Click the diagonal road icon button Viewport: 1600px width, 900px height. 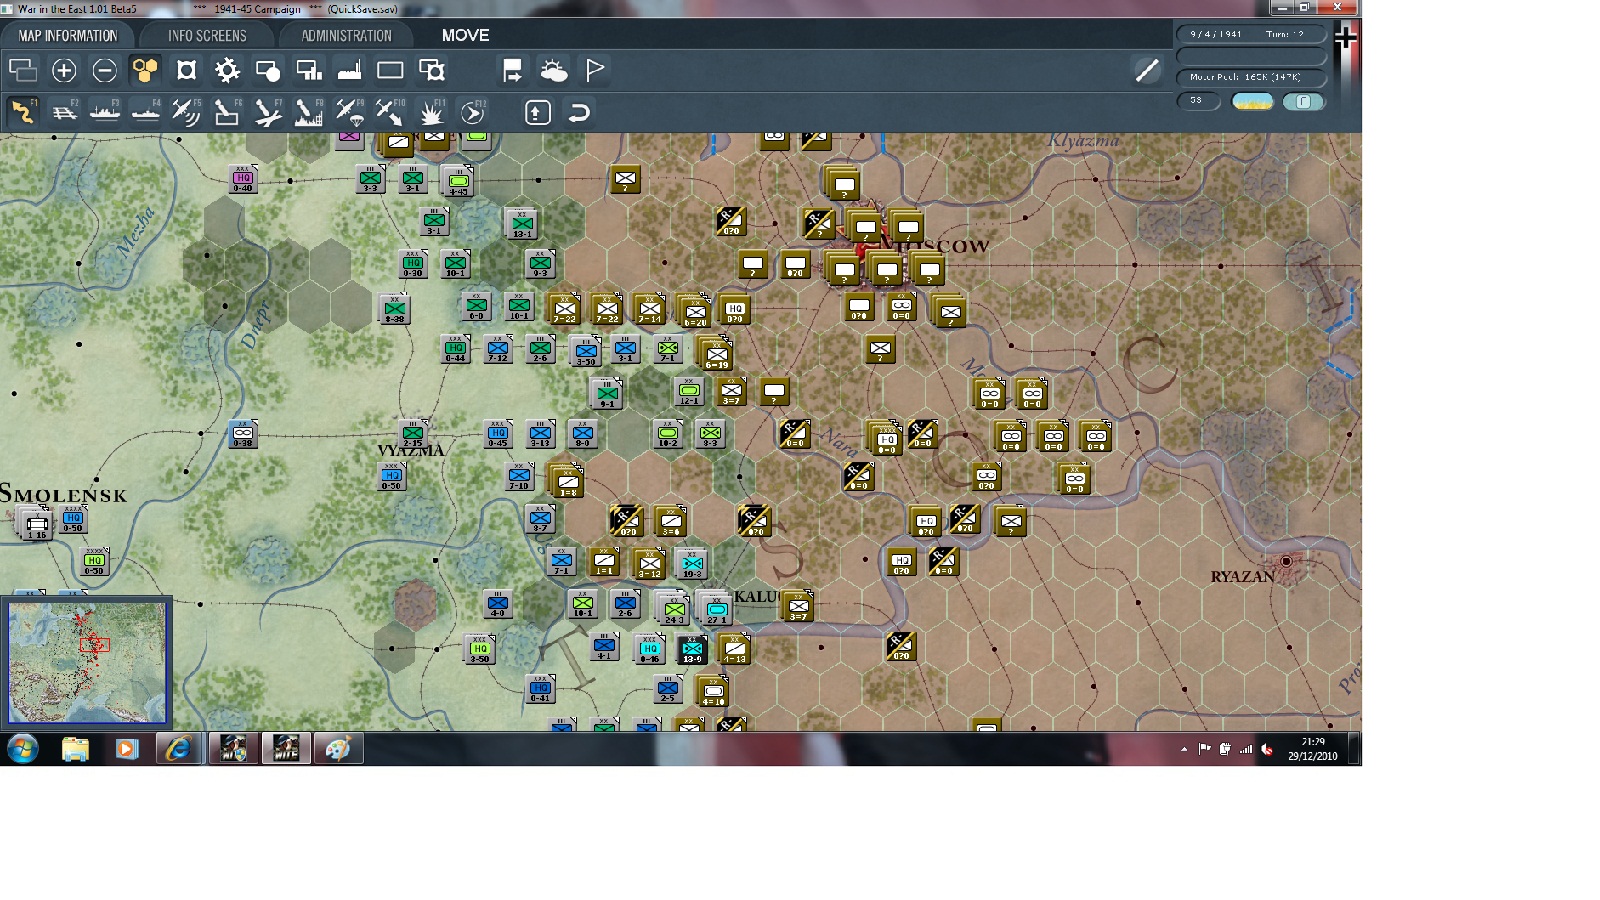coord(1147,70)
